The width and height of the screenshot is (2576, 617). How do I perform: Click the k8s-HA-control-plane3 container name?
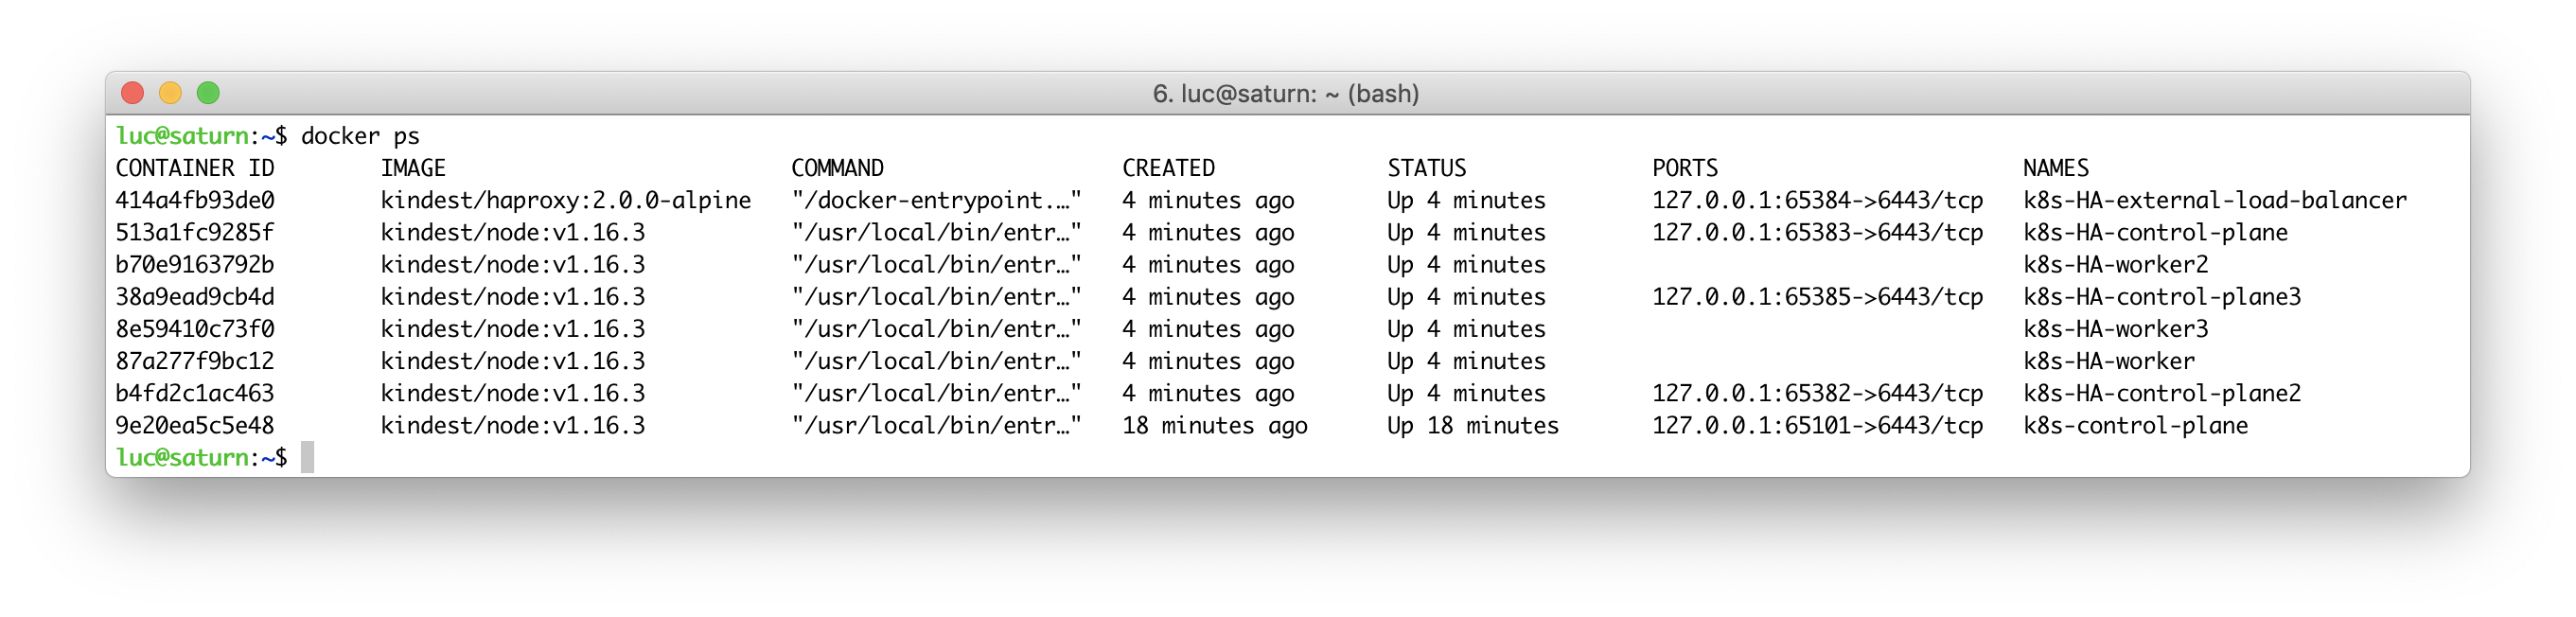coord(2161,297)
